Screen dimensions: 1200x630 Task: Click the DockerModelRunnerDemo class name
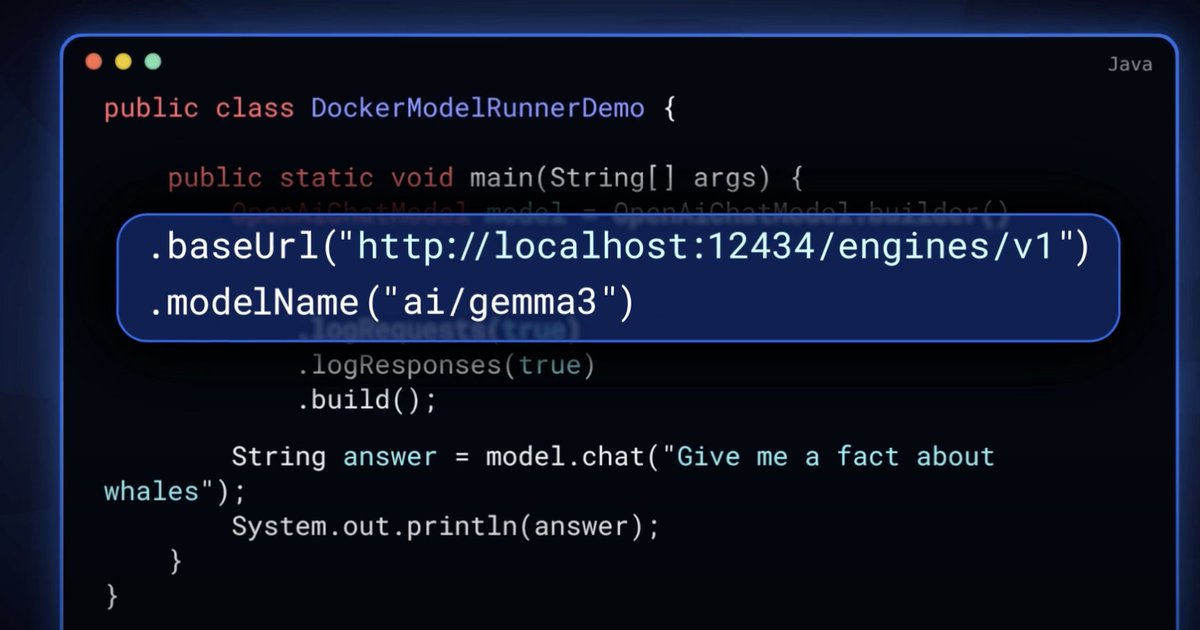click(478, 108)
